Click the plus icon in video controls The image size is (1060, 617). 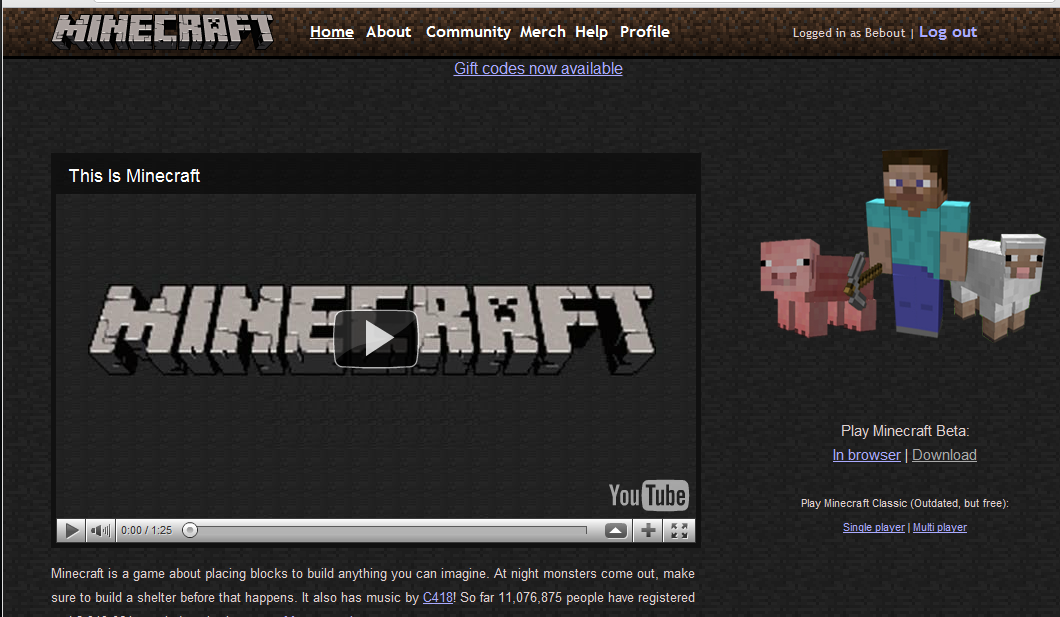648,530
